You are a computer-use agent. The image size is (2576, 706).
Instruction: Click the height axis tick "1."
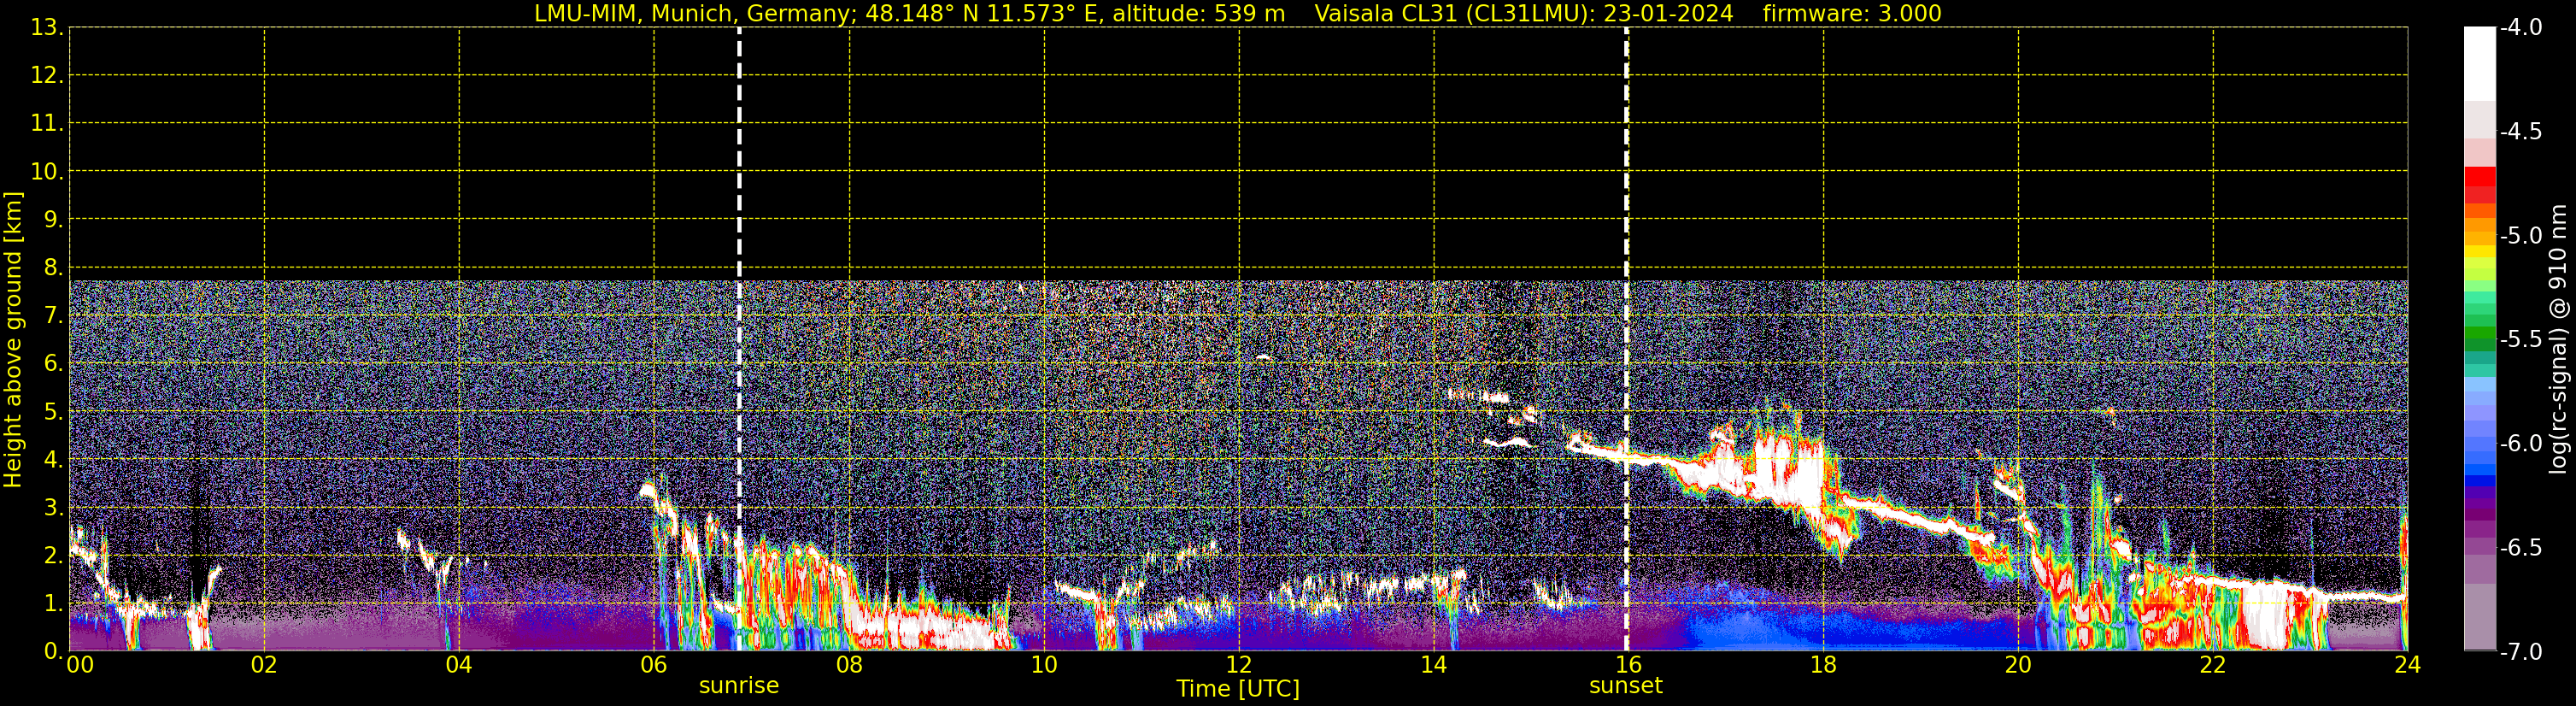pyautogui.click(x=53, y=604)
